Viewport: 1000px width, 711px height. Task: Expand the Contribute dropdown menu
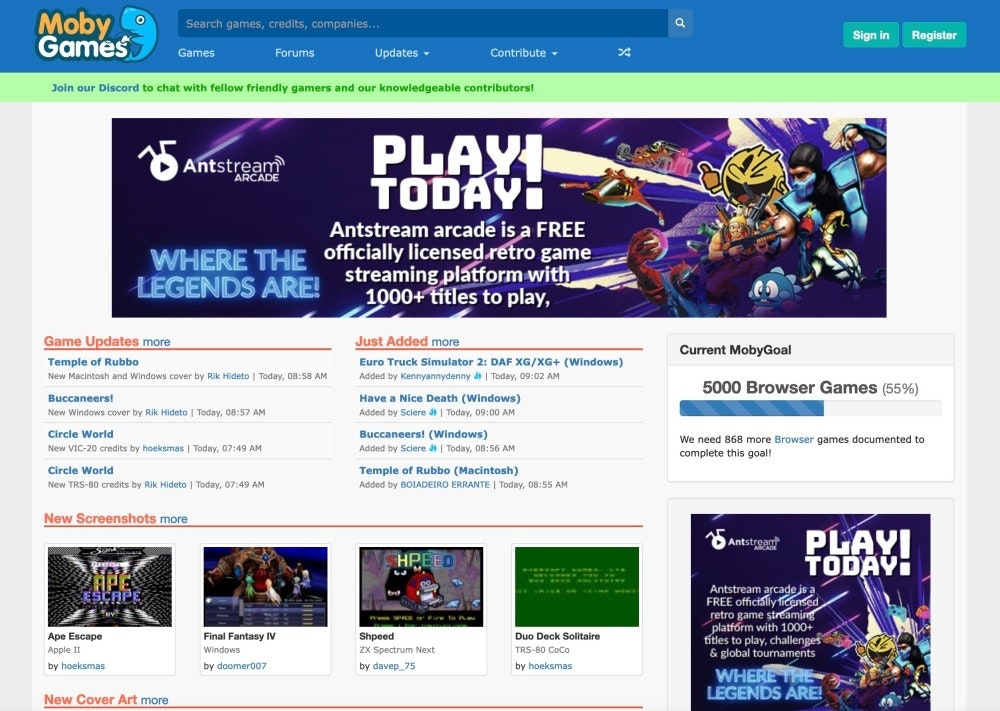[x=524, y=53]
